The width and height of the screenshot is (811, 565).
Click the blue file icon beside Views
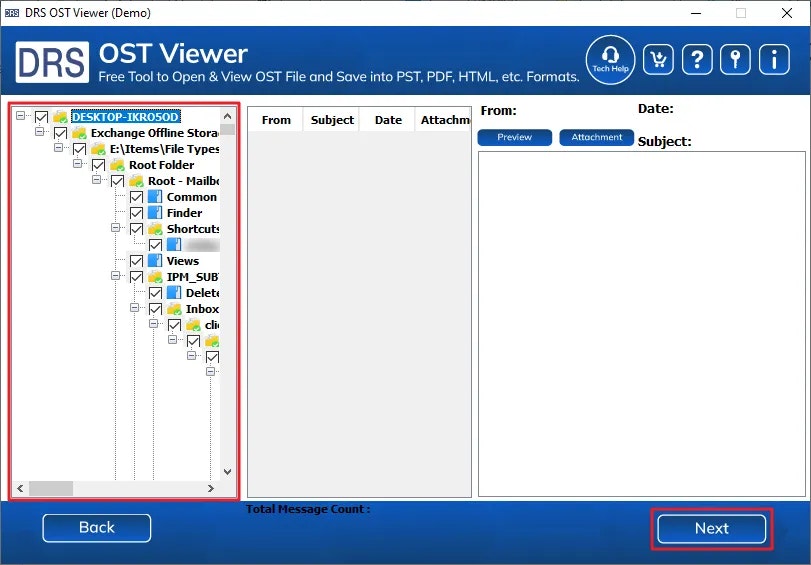pyautogui.click(x=155, y=261)
